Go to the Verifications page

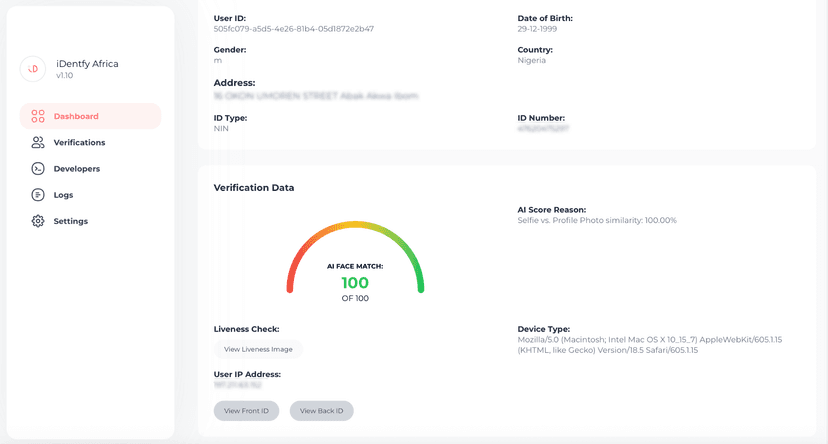point(79,142)
